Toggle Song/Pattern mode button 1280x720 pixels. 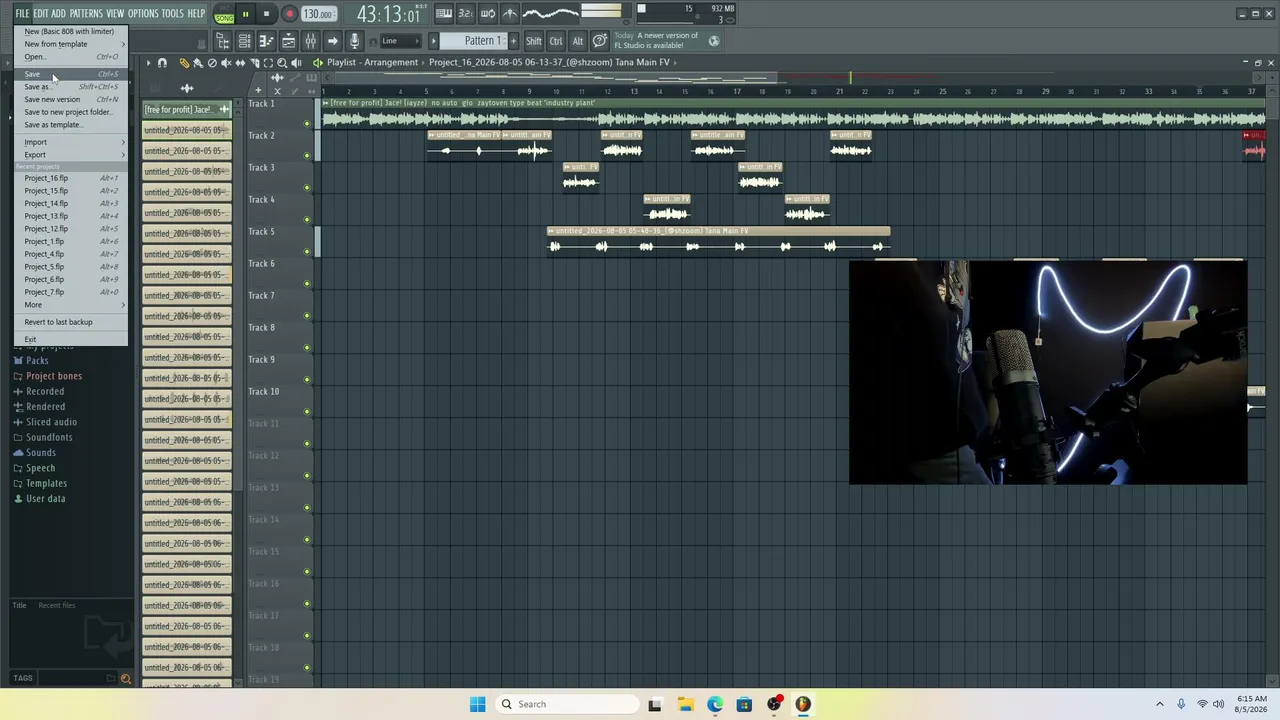[x=224, y=15]
